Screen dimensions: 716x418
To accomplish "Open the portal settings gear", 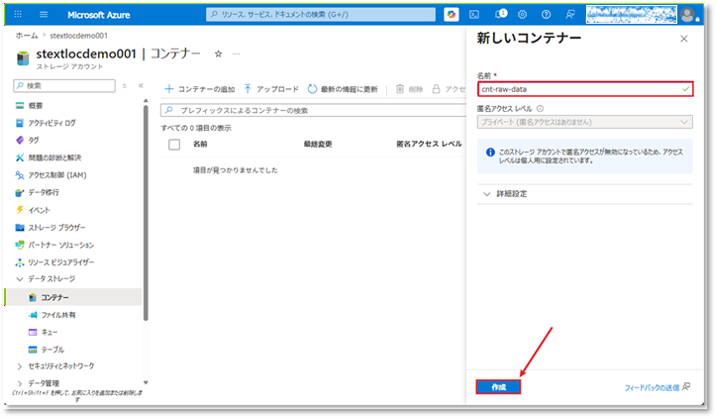I will (x=522, y=15).
